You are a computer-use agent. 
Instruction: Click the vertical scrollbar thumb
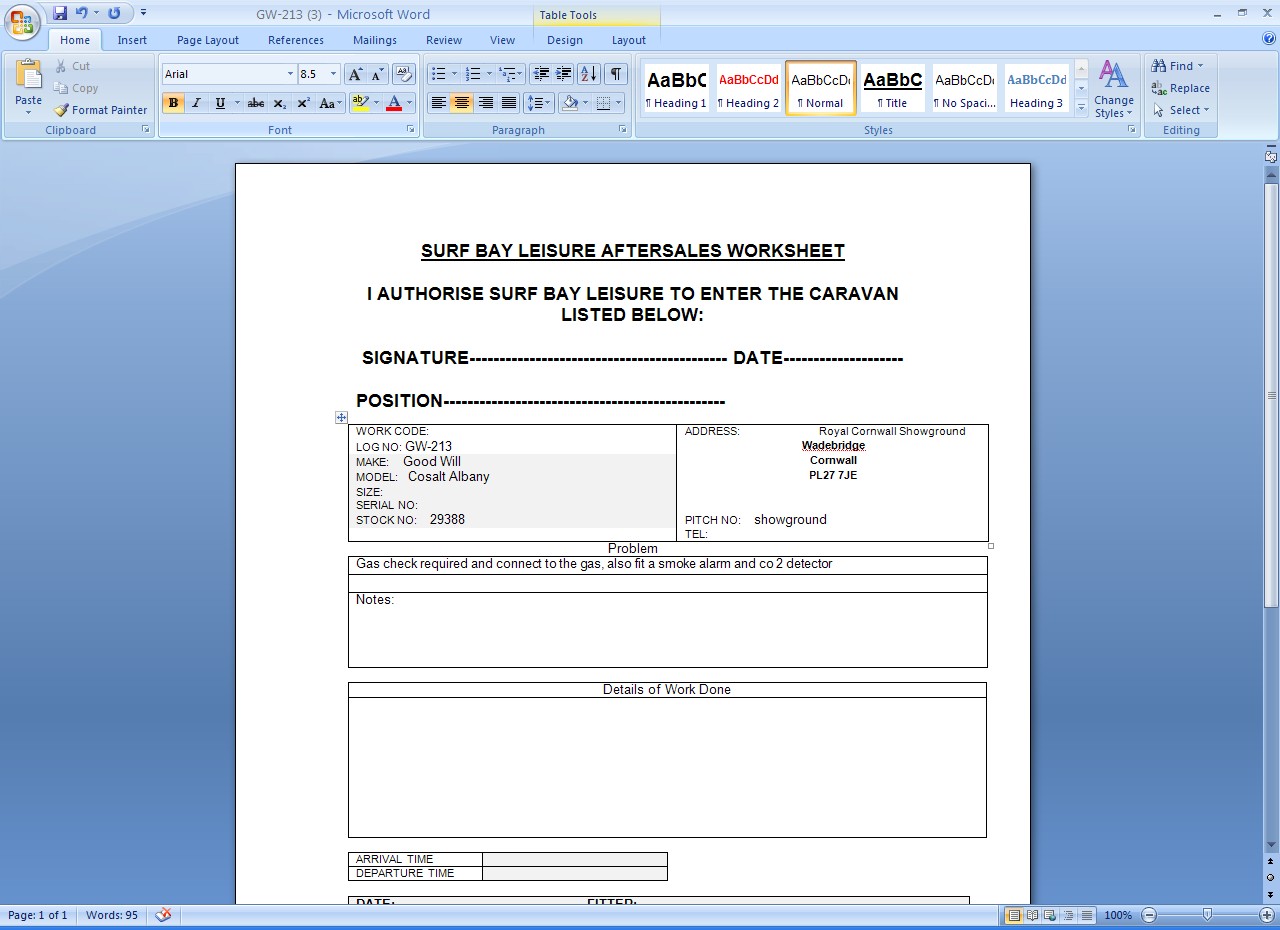click(x=1271, y=395)
